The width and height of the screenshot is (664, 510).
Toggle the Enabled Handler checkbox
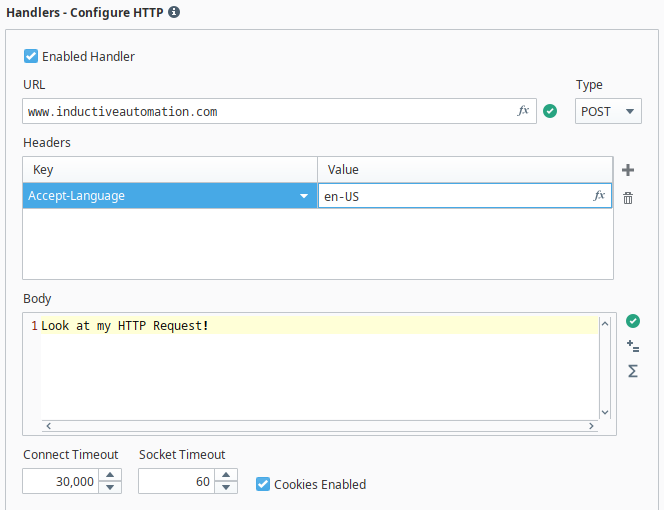click(31, 56)
